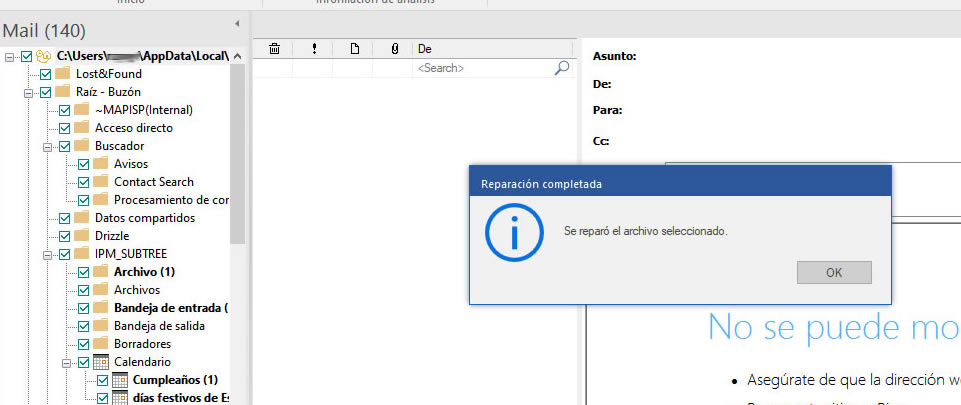Image resolution: width=961 pixels, height=405 pixels.
Task: Sort by the item type document column icon
Action: (x=354, y=48)
